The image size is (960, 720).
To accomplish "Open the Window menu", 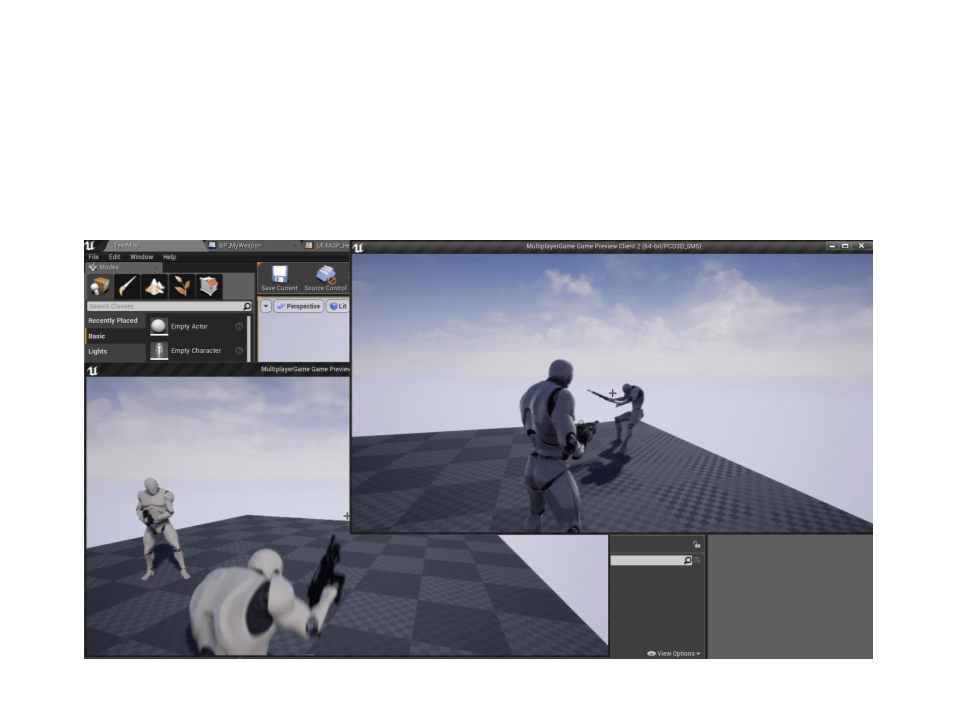I will pos(141,257).
